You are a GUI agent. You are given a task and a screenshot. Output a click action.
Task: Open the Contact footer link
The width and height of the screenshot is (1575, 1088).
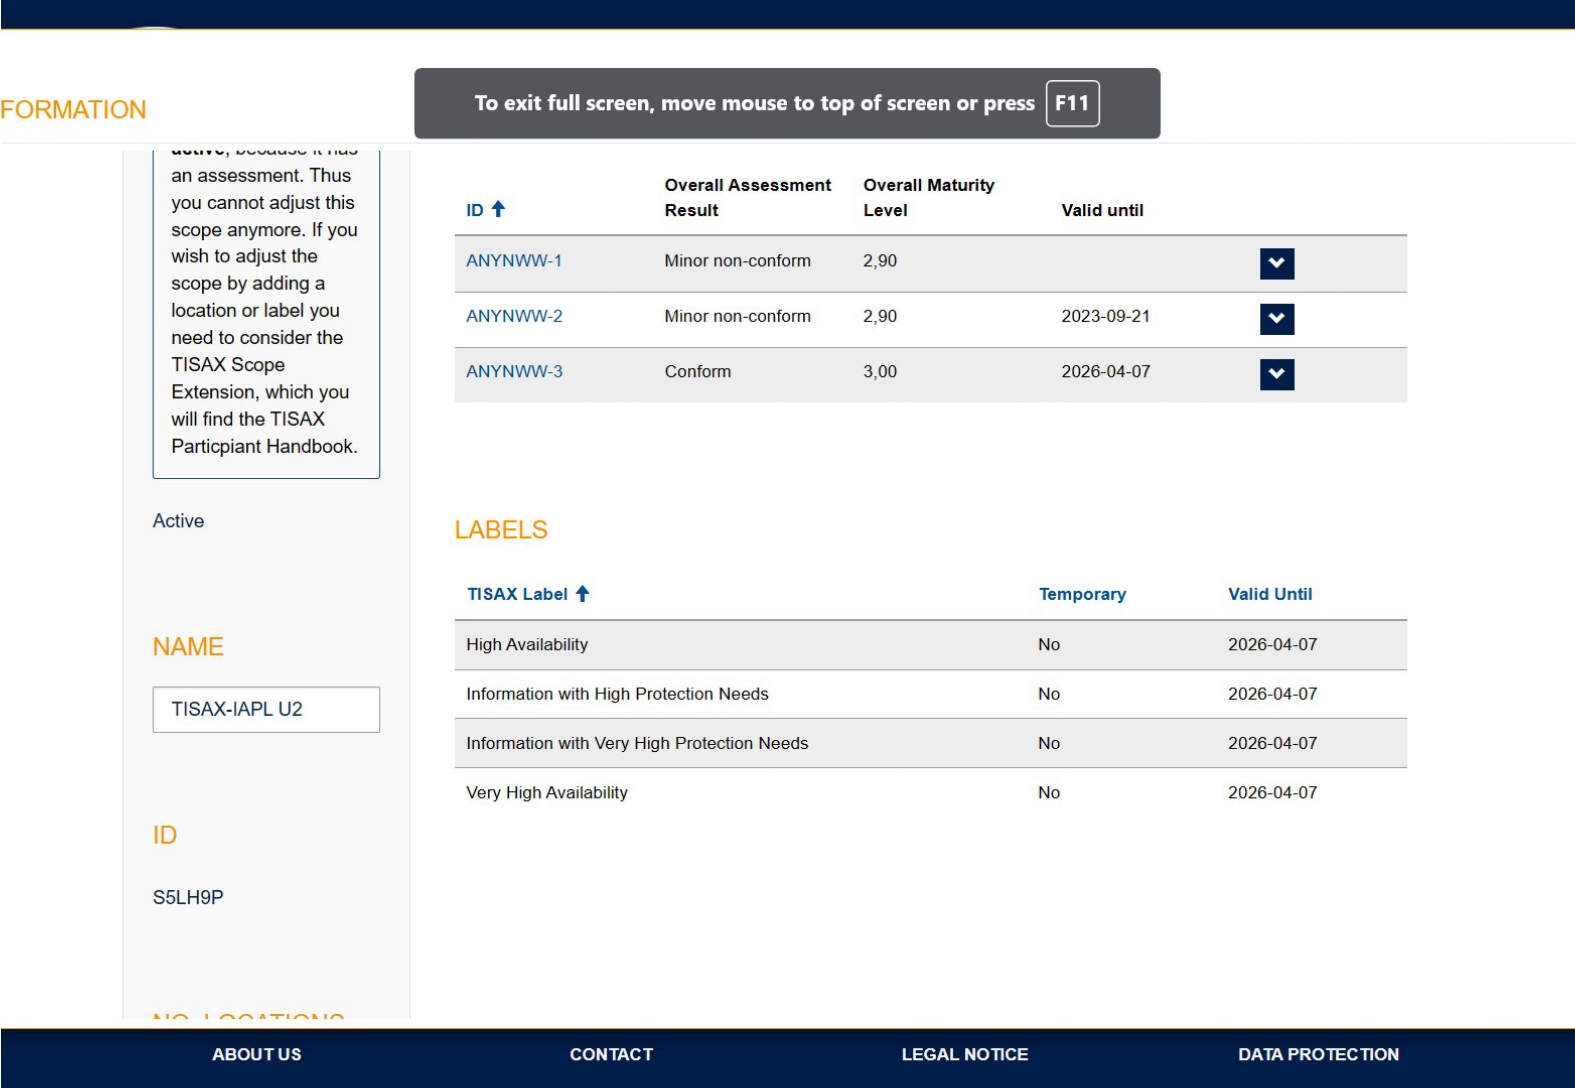611,1054
